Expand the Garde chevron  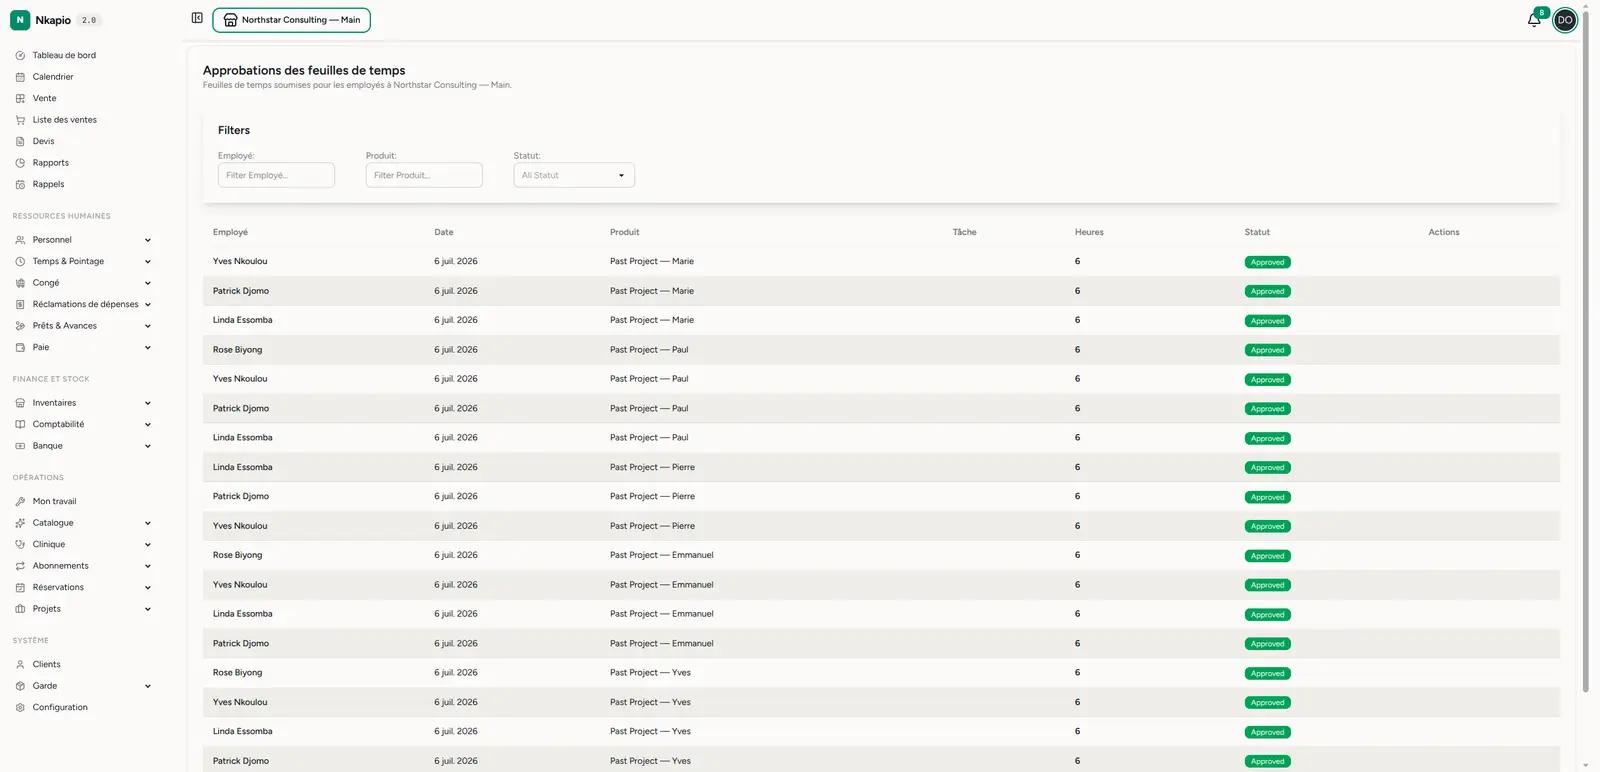pyautogui.click(x=148, y=686)
